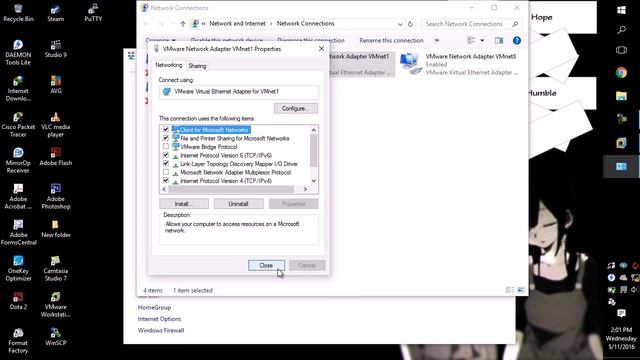Select Internet Download Manager icon
This screenshot has width=640, height=360.
pos(18,89)
